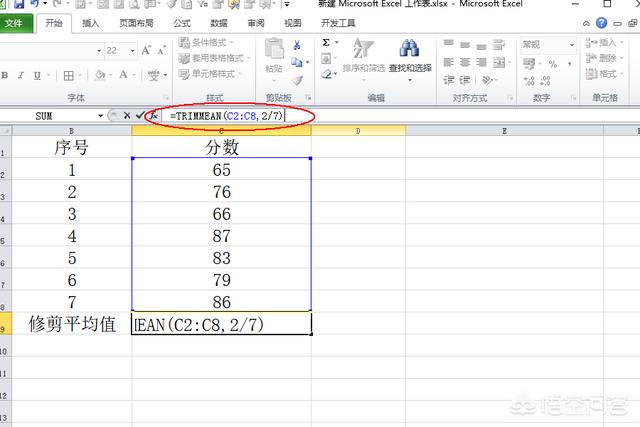
Task: Select column D header
Action: pyautogui.click(x=358, y=131)
